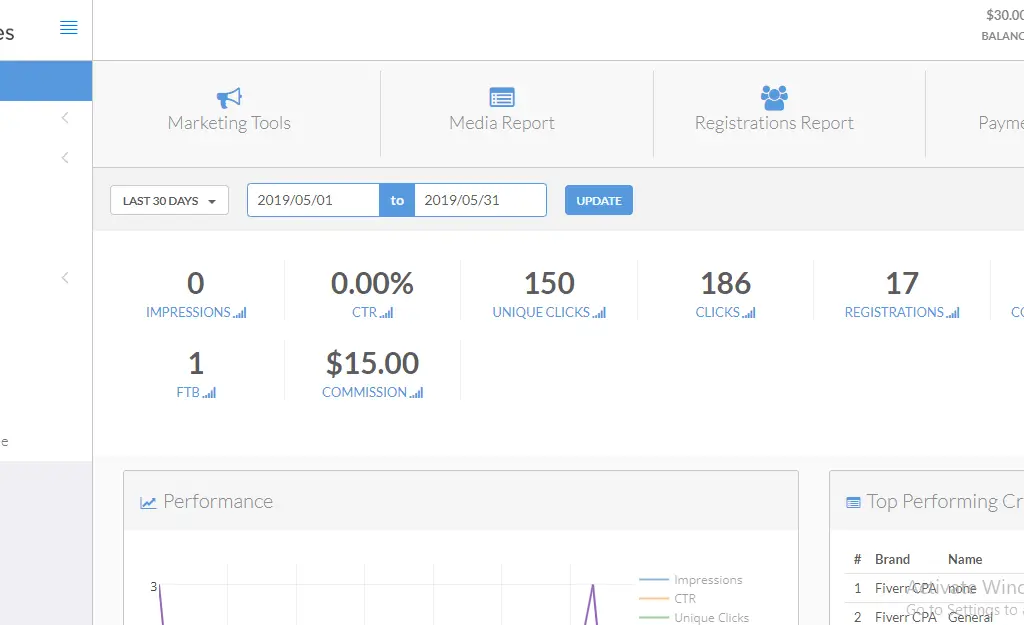Click the "to" separator between dates

point(397,200)
